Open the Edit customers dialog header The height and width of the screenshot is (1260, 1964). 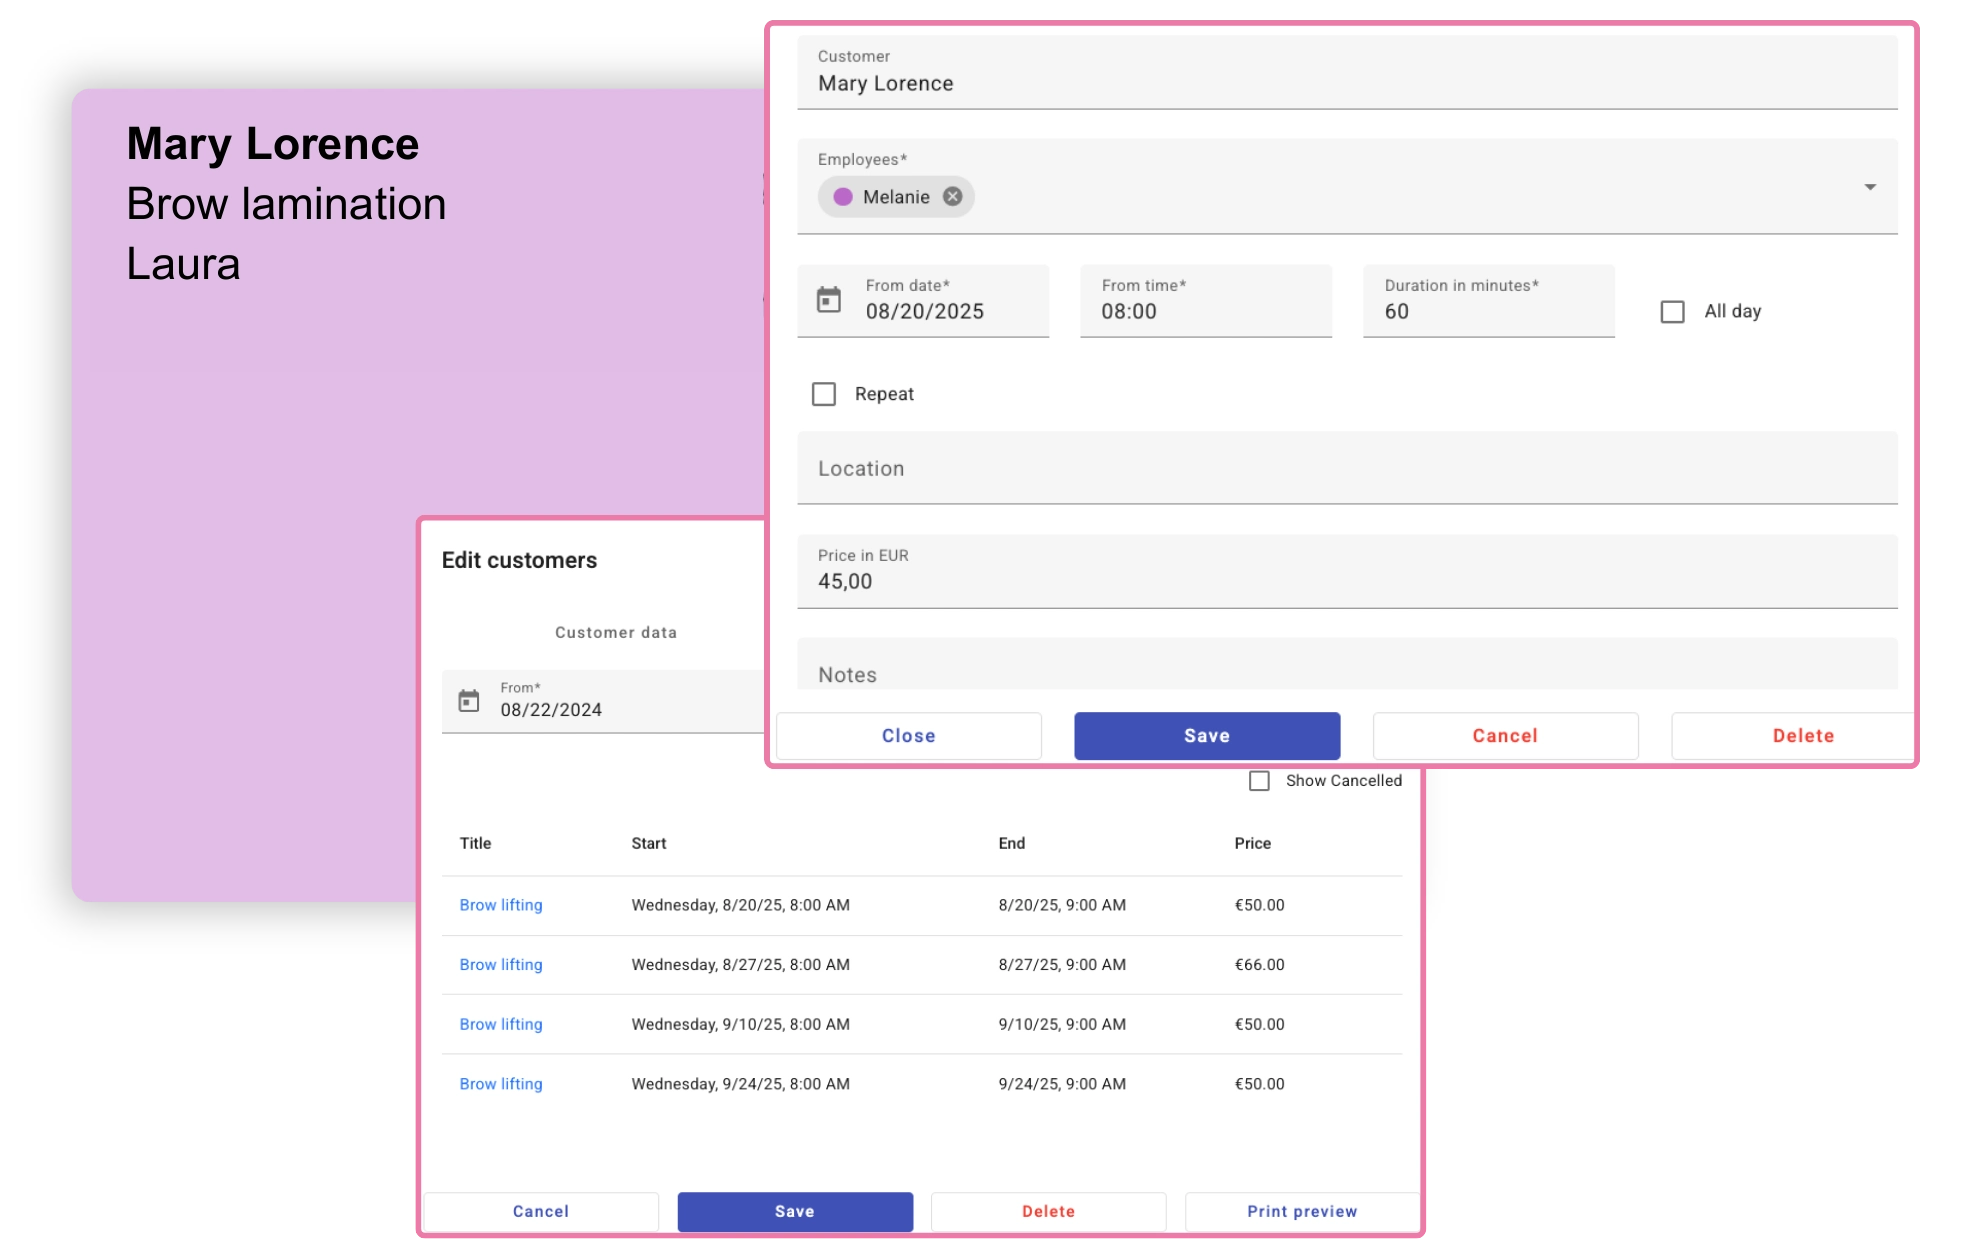coord(520,560)
